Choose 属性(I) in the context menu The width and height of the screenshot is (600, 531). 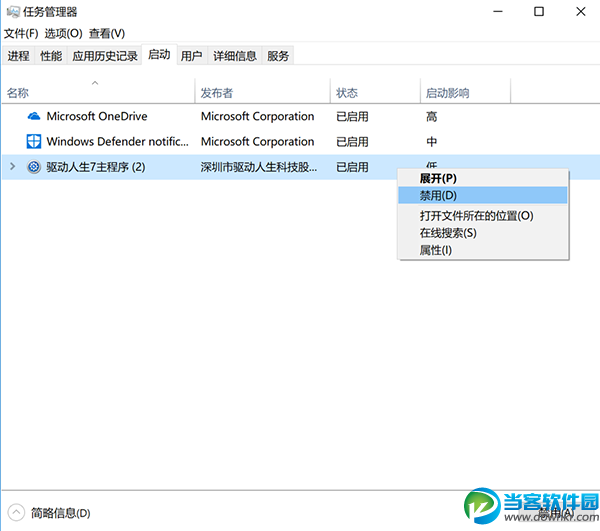click(x=483, y=250)
